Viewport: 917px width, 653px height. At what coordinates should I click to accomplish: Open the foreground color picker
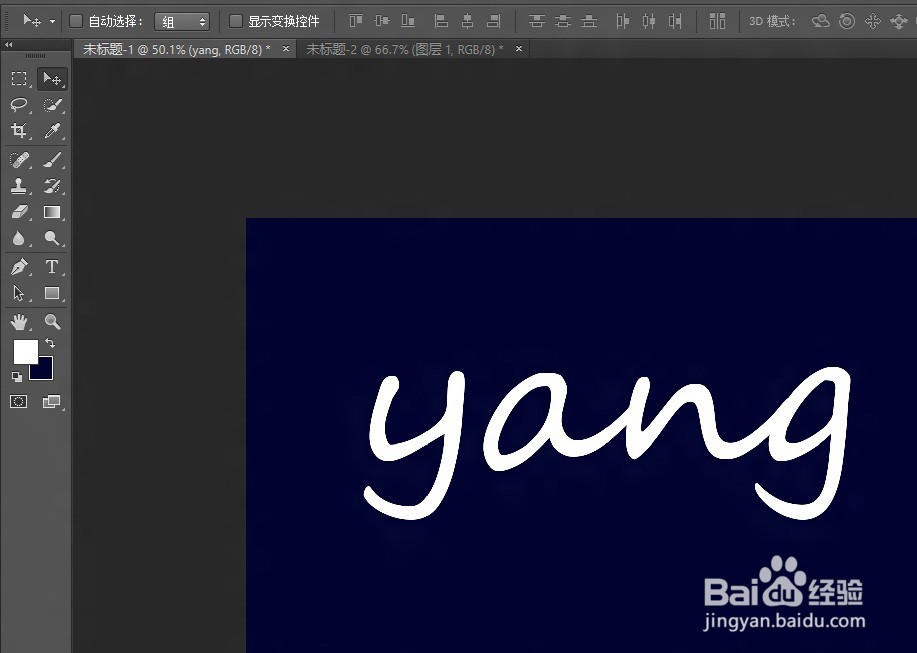25,350
